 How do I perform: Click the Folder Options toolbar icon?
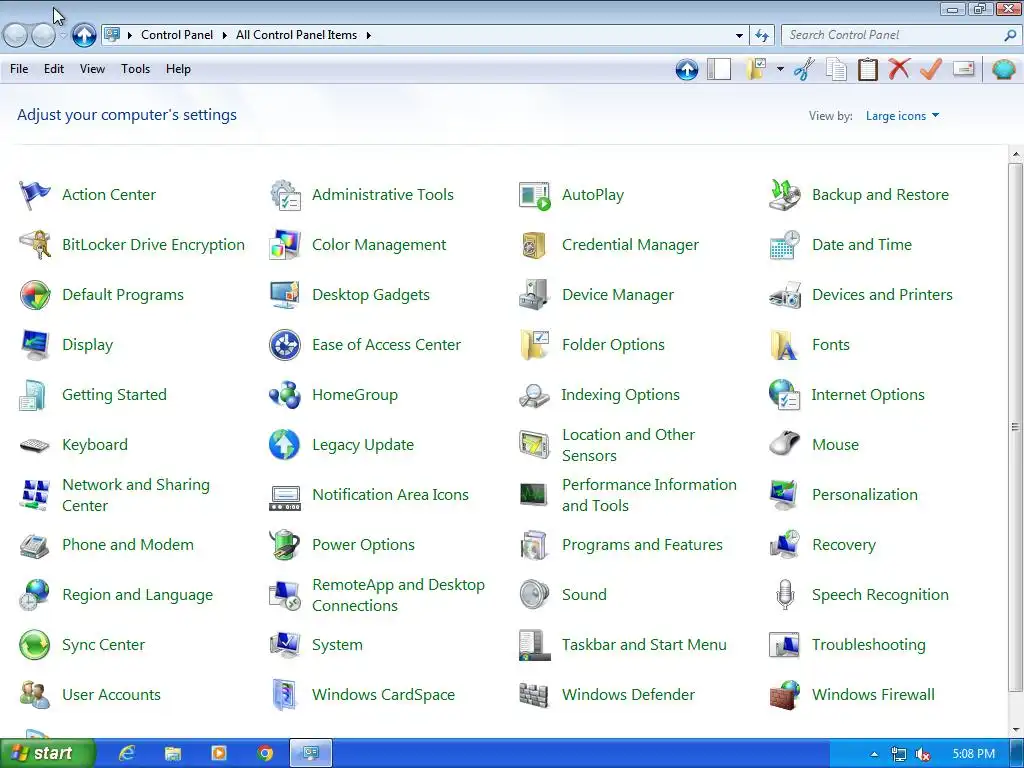(x=756, y=69)
